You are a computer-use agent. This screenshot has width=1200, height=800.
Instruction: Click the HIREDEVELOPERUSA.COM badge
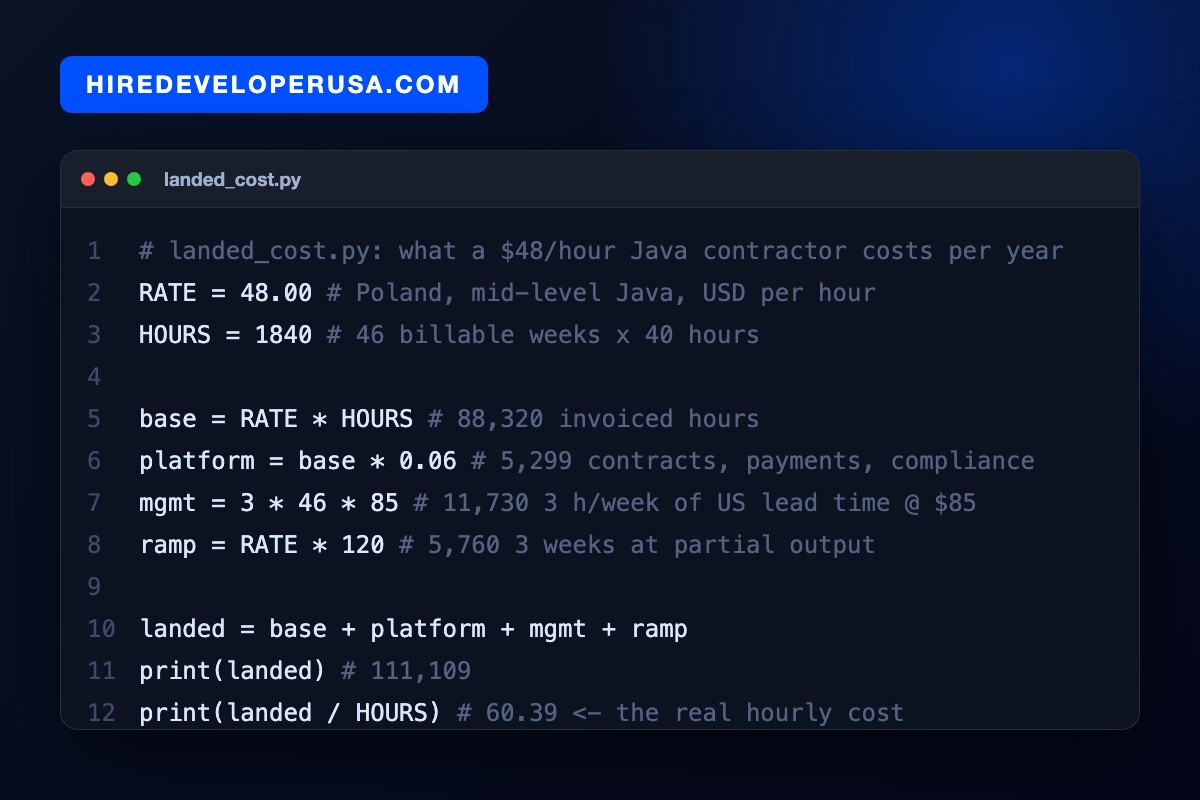pyautogui.click(x=274, y=84)
